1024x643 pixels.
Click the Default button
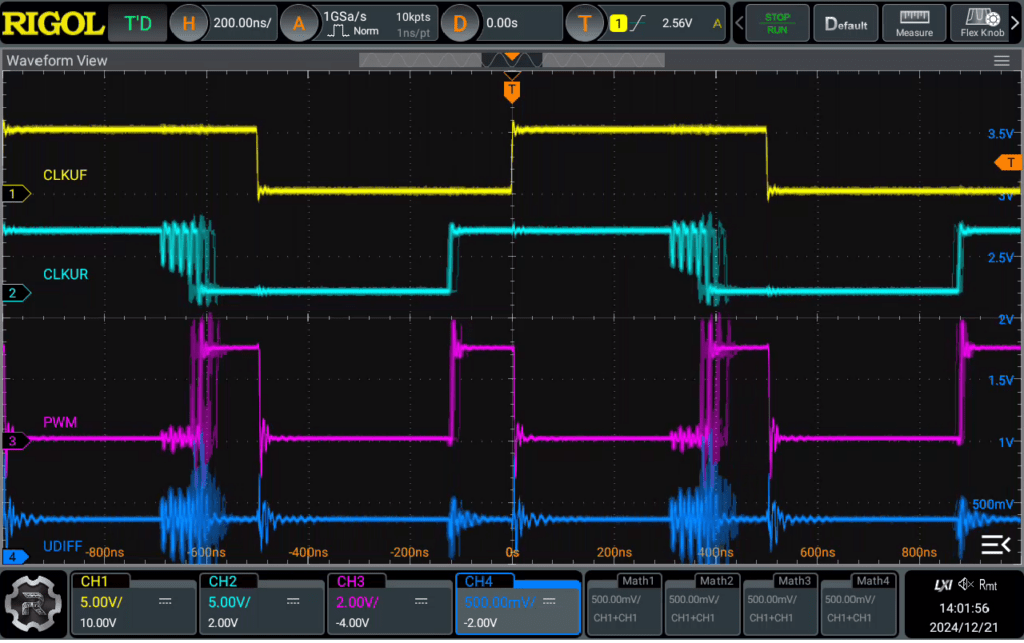[846, 24]
